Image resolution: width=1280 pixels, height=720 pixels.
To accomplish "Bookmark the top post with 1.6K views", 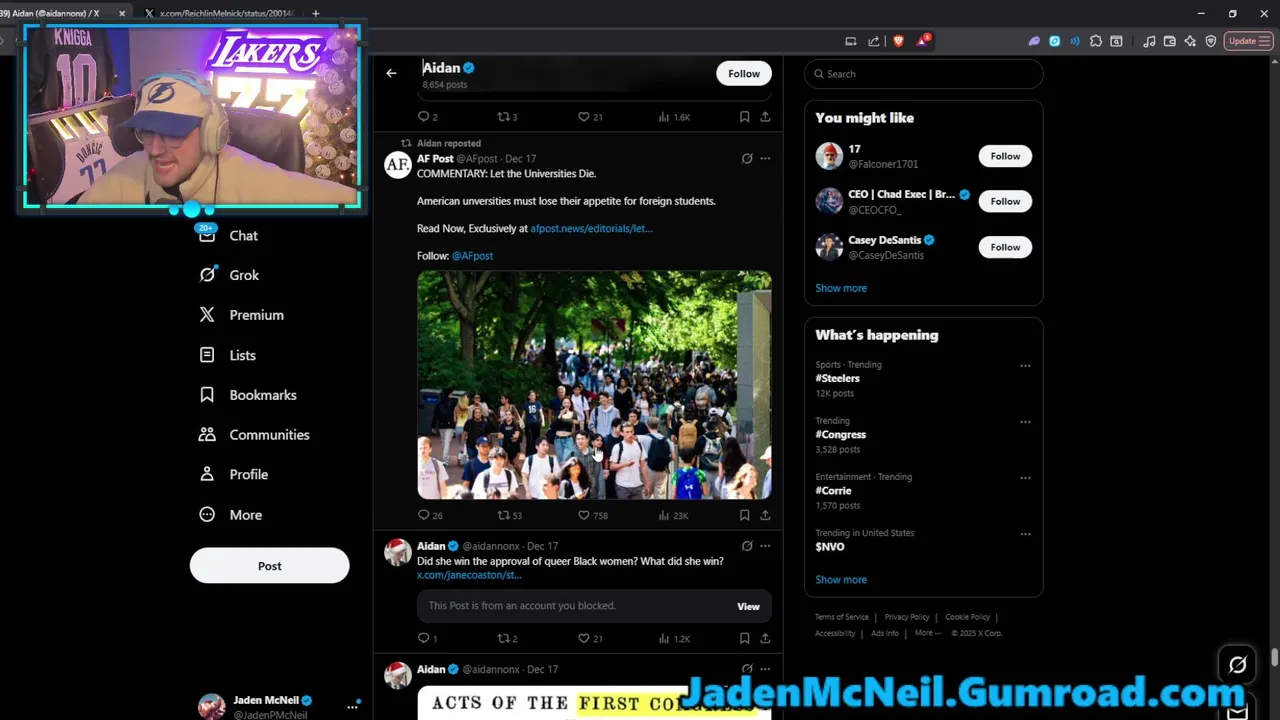I will (744, 117).
